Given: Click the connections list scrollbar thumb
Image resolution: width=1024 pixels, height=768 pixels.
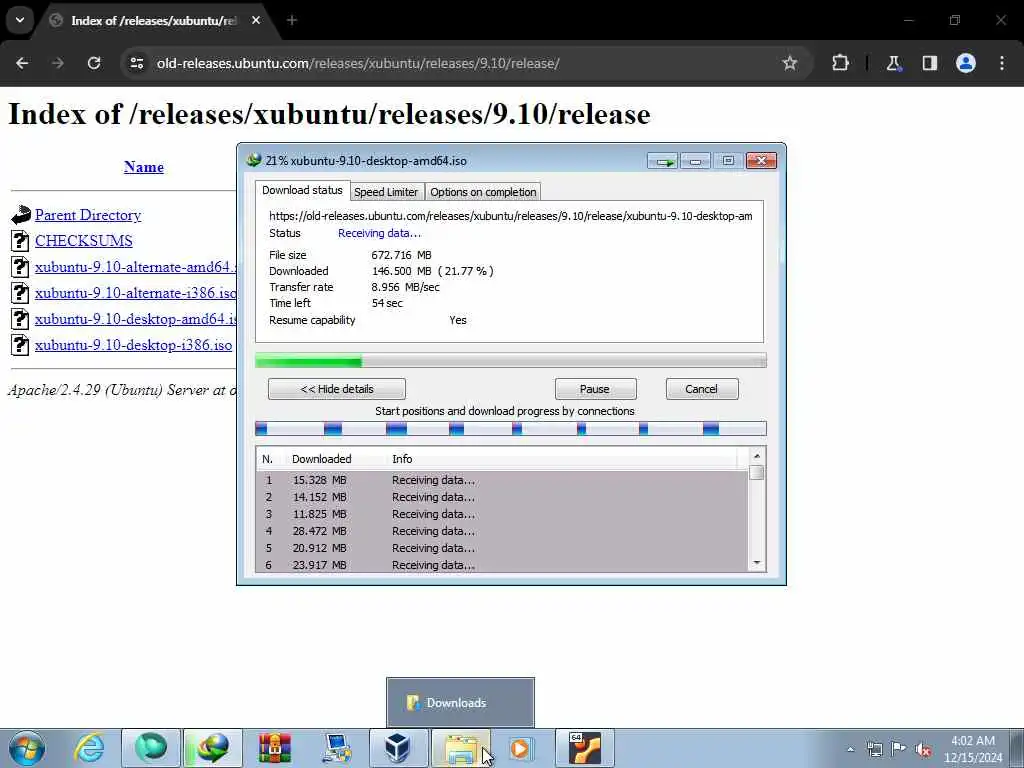Looking at the screenshot, I should click(756, 473).
